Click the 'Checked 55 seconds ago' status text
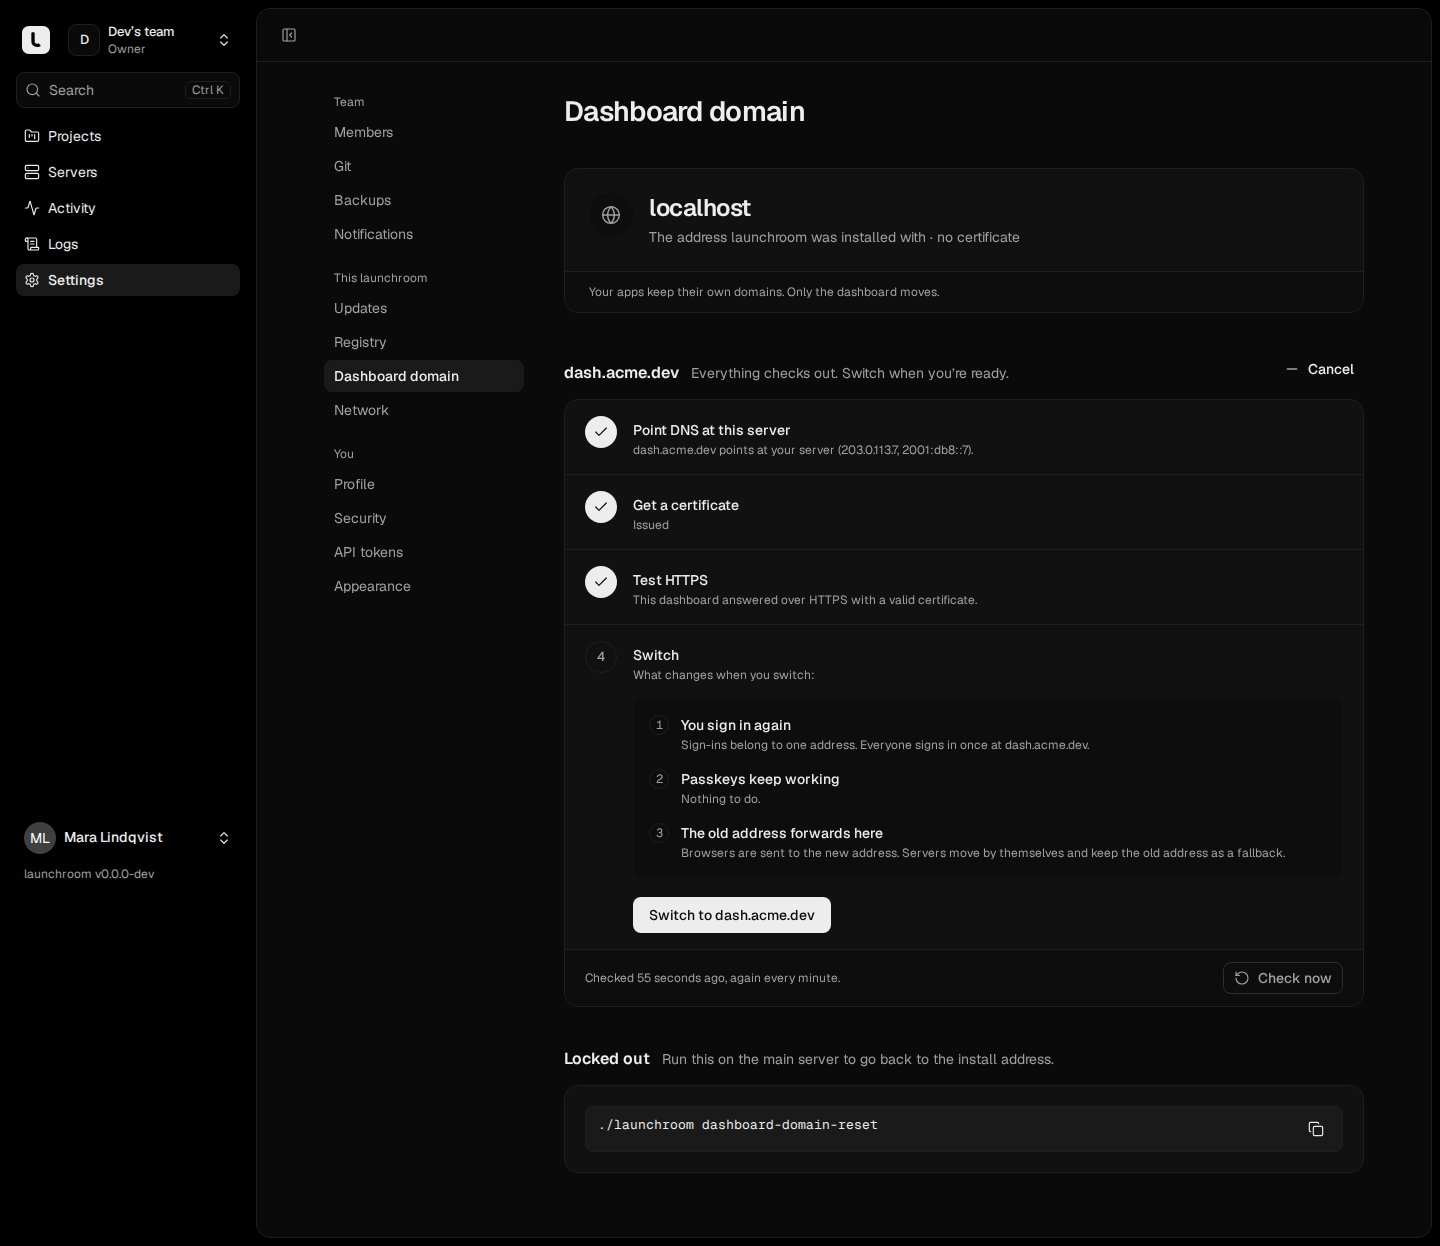 [x=712, y=978]
